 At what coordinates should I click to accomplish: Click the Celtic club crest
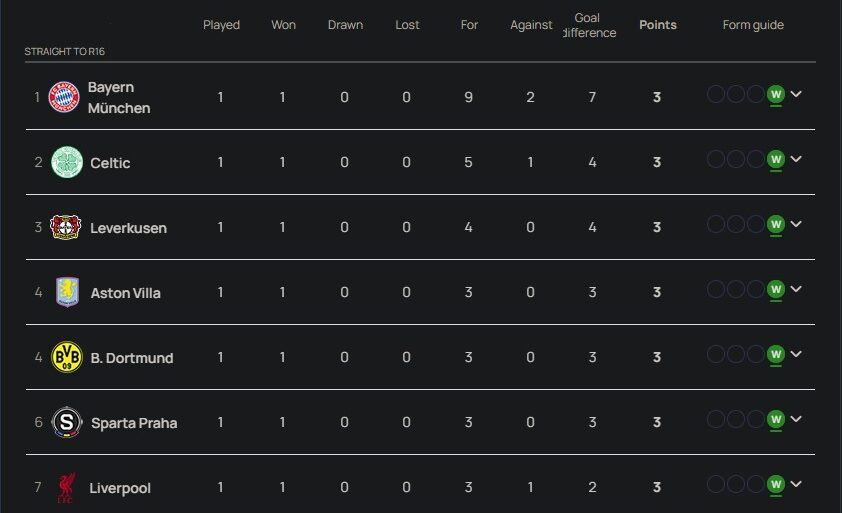(67, 162)
